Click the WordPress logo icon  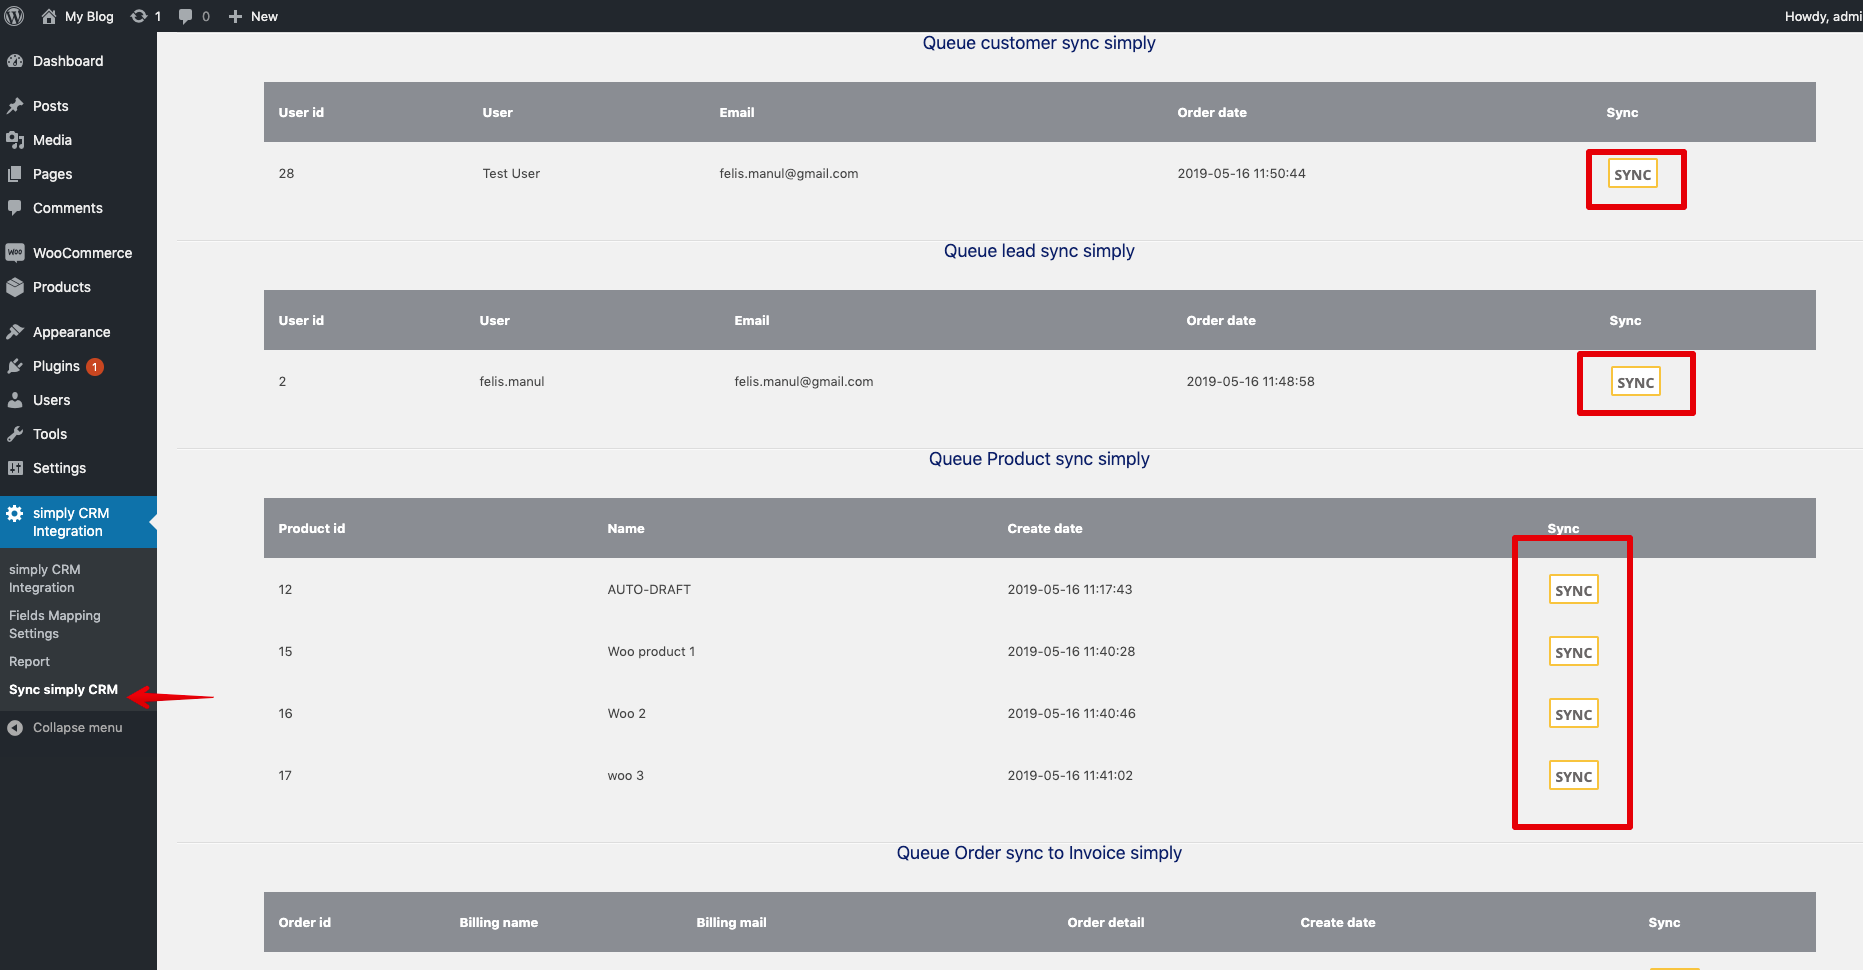tap(15, 16)
